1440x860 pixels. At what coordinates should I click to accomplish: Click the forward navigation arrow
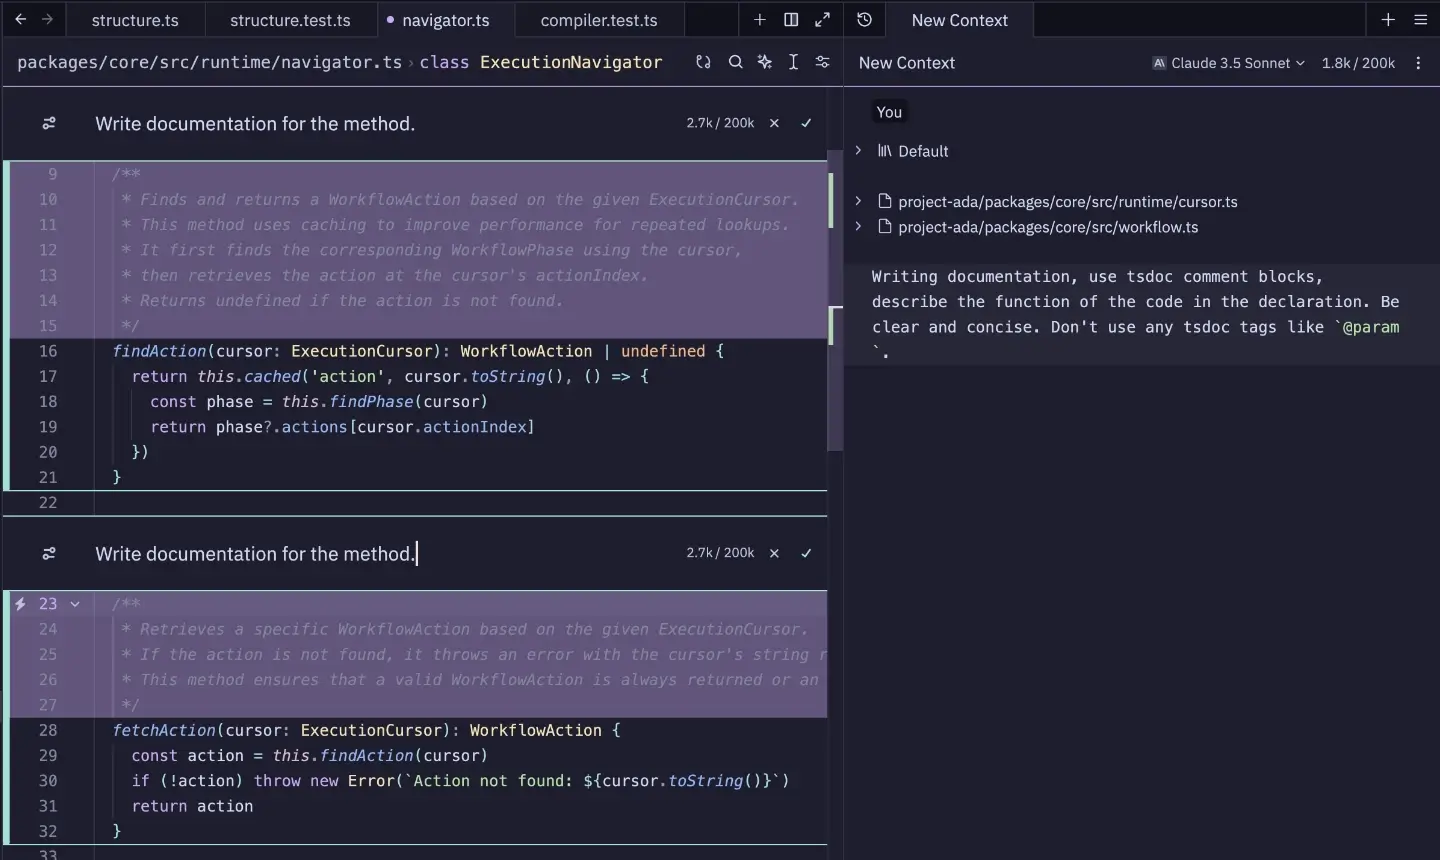[47, 20]
